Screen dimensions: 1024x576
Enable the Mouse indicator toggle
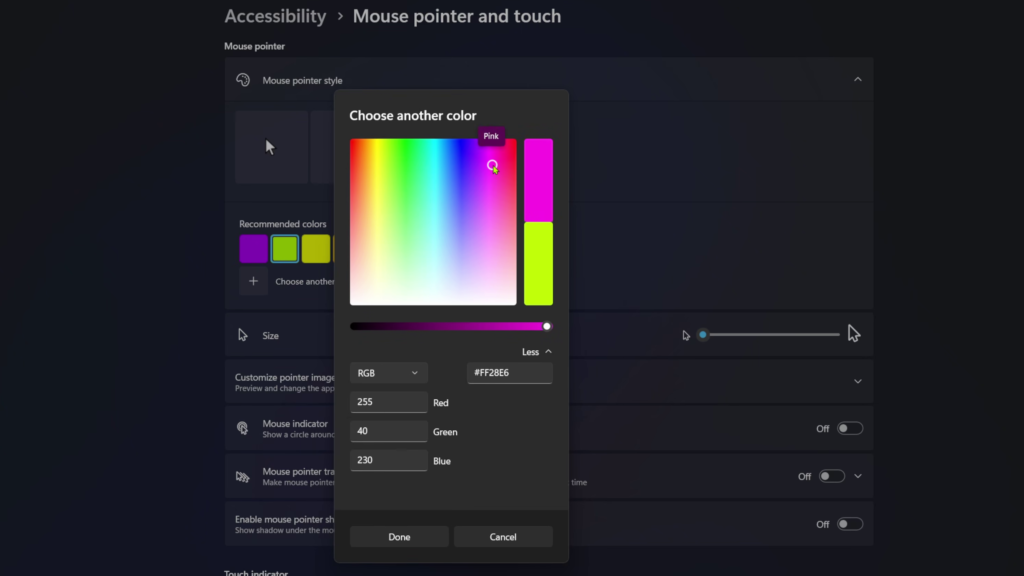[x=851, y=428]
